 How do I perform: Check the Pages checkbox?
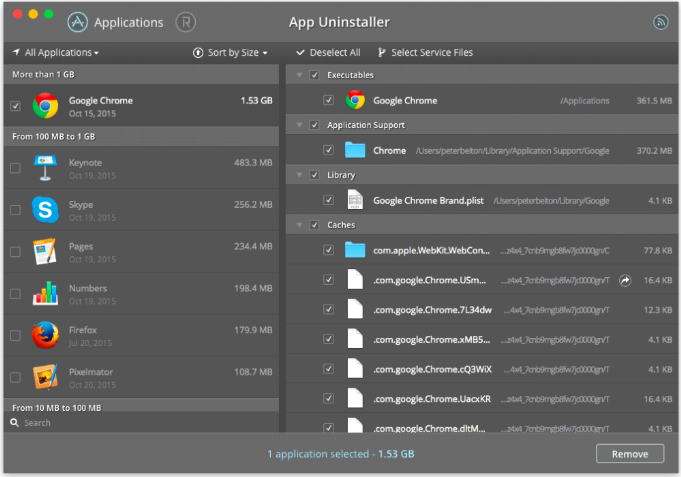point(15,252)
